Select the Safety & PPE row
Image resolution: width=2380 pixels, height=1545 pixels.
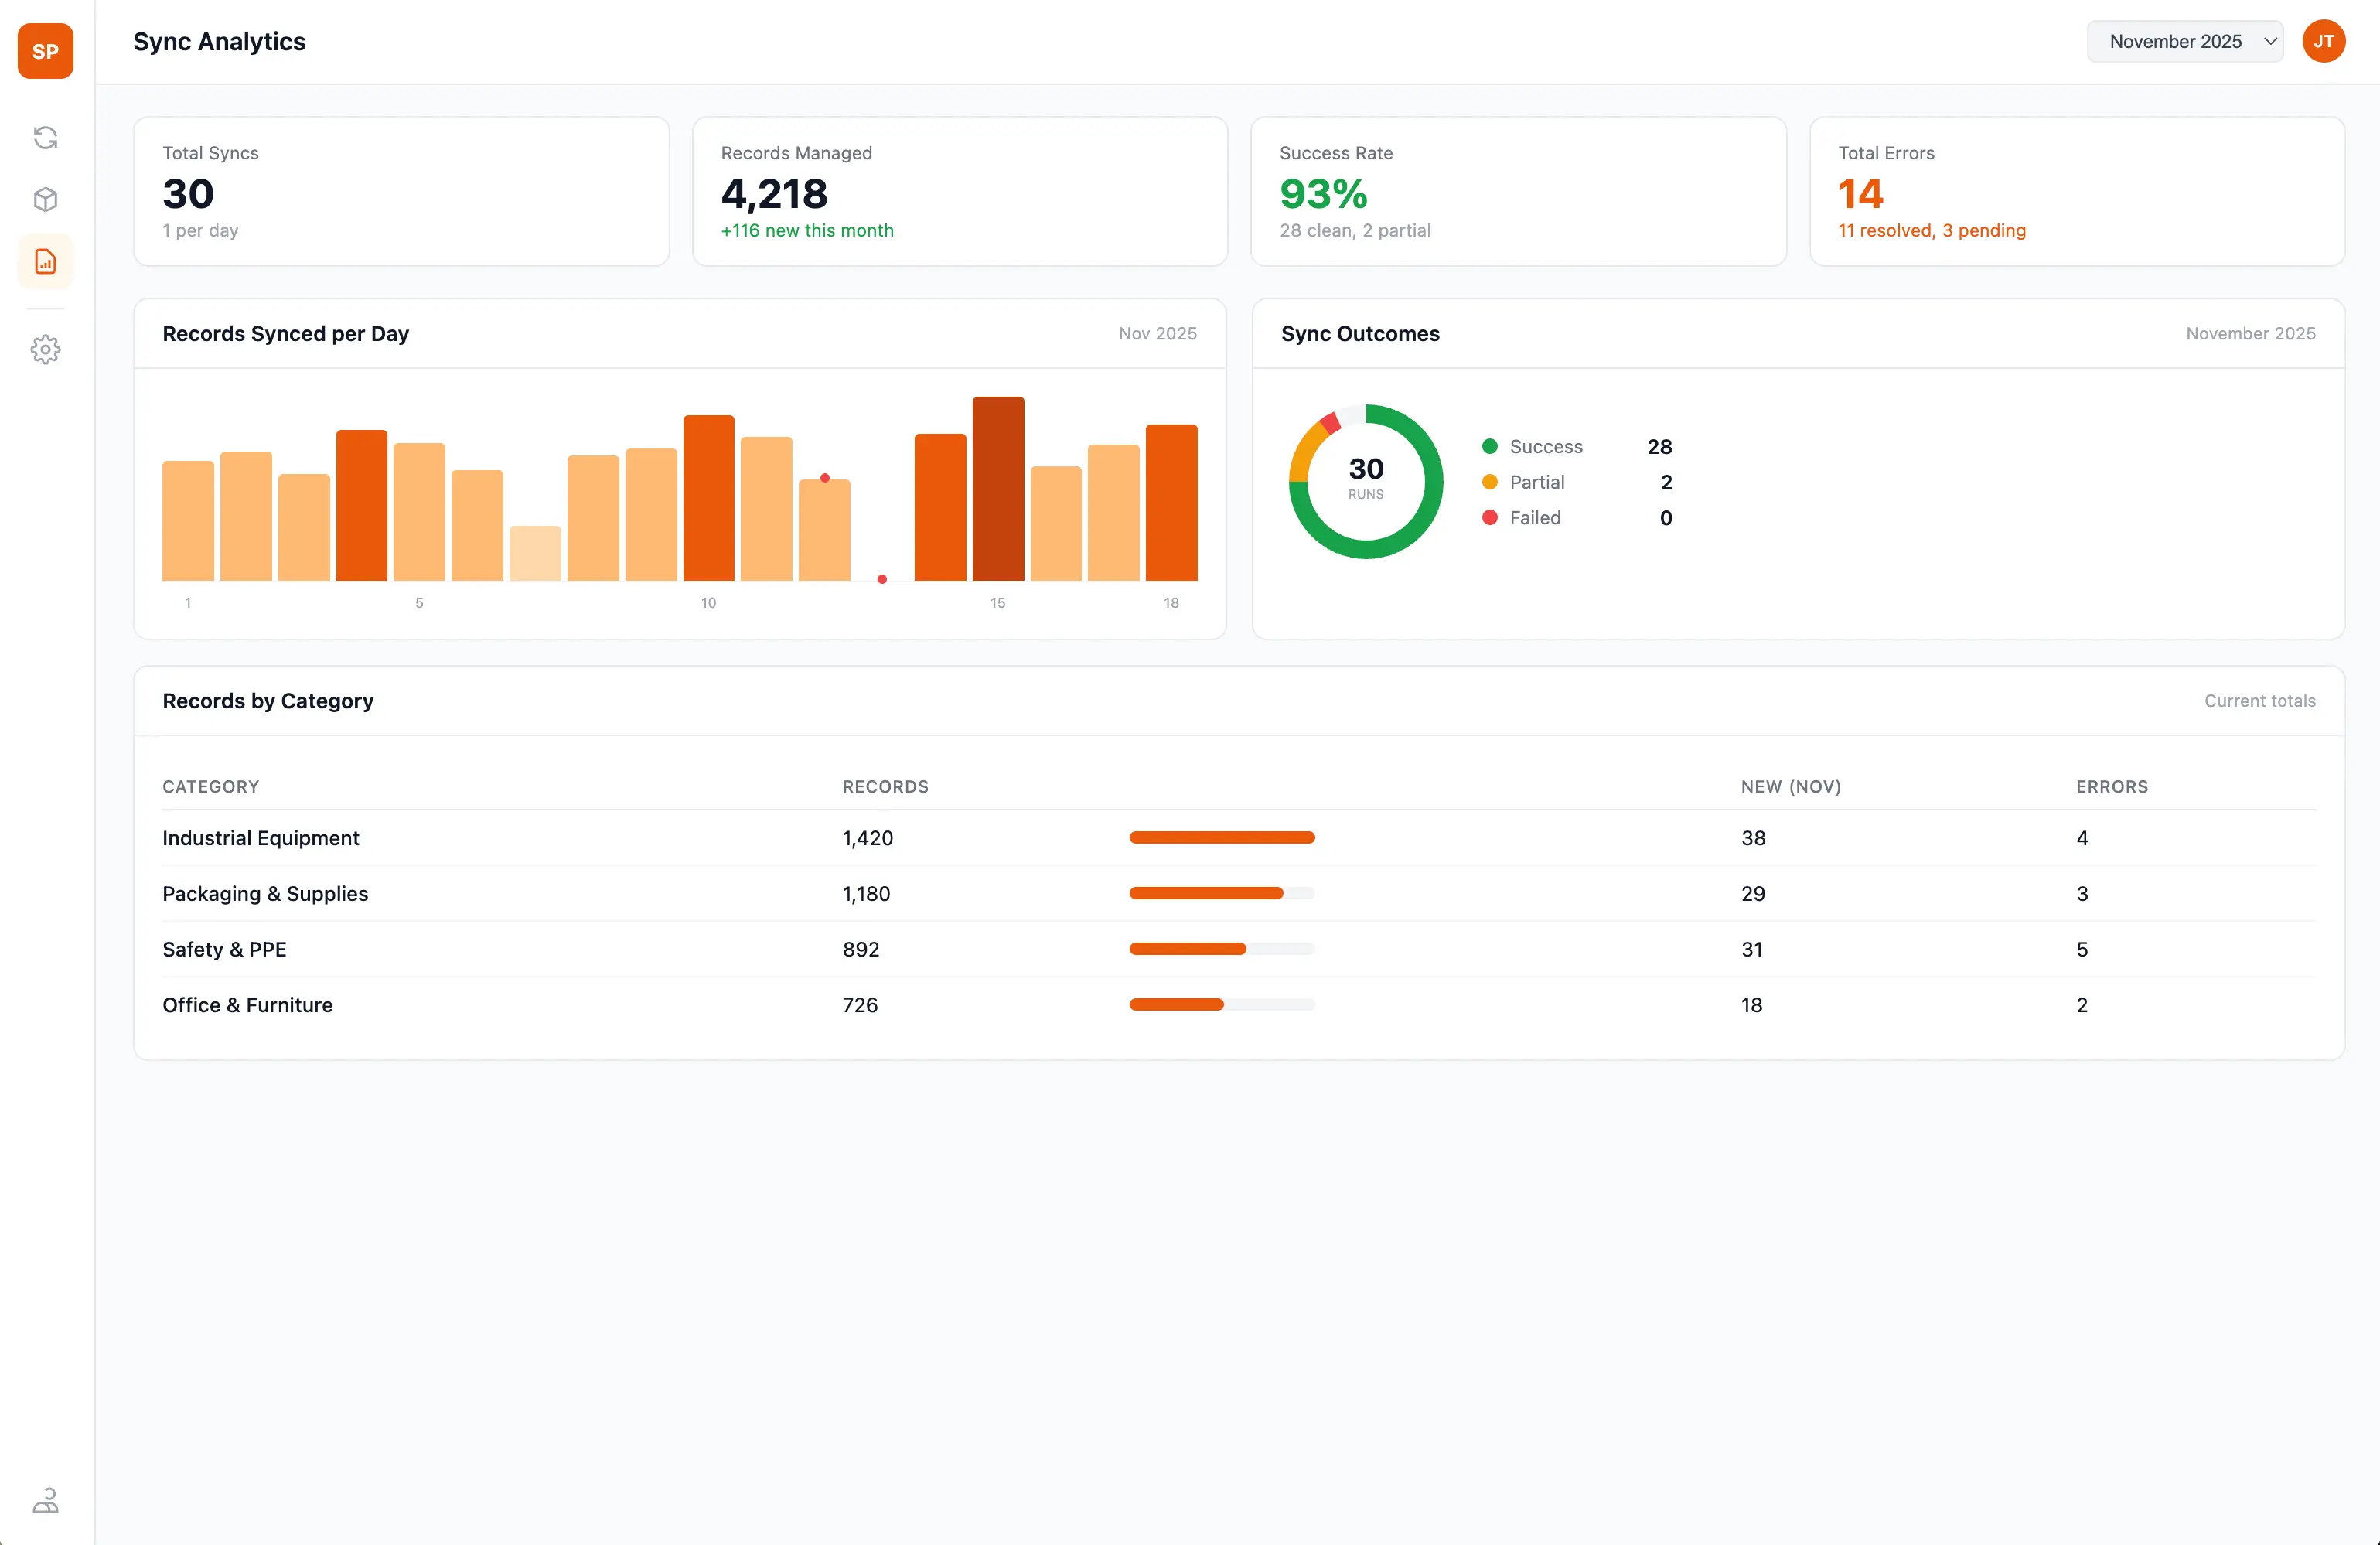click(1239, 949)
